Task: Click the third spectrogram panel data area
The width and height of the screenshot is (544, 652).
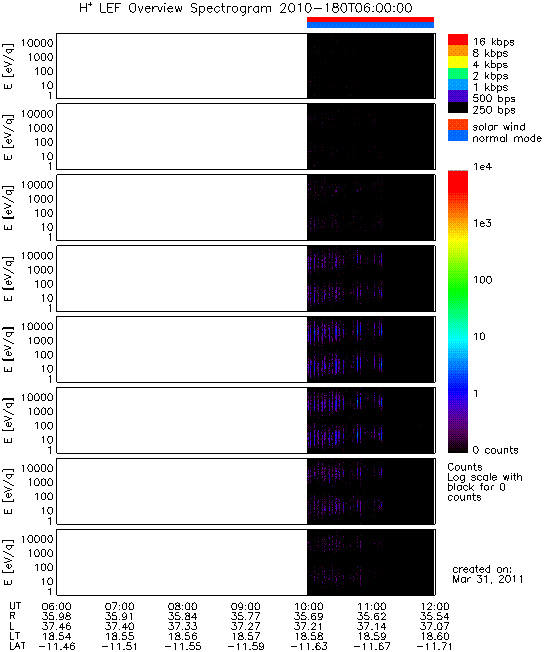Action: tap(246, 208)
